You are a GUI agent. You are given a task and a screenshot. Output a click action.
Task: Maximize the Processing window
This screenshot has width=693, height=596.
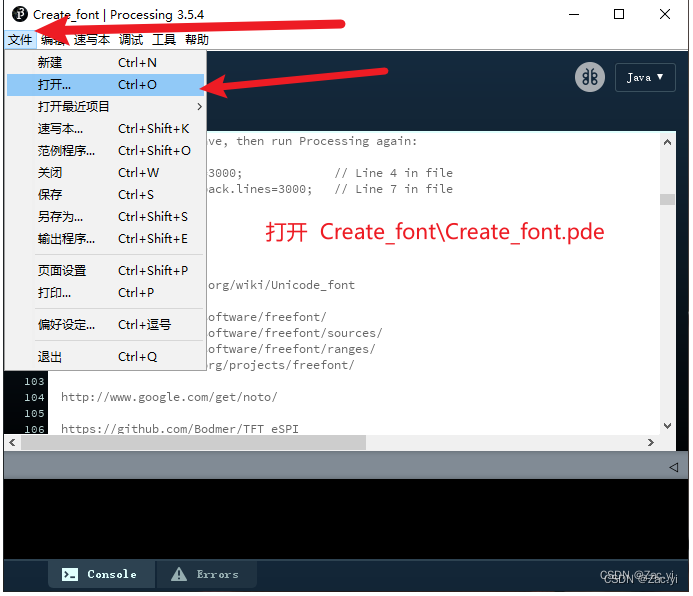pos(619,14)
